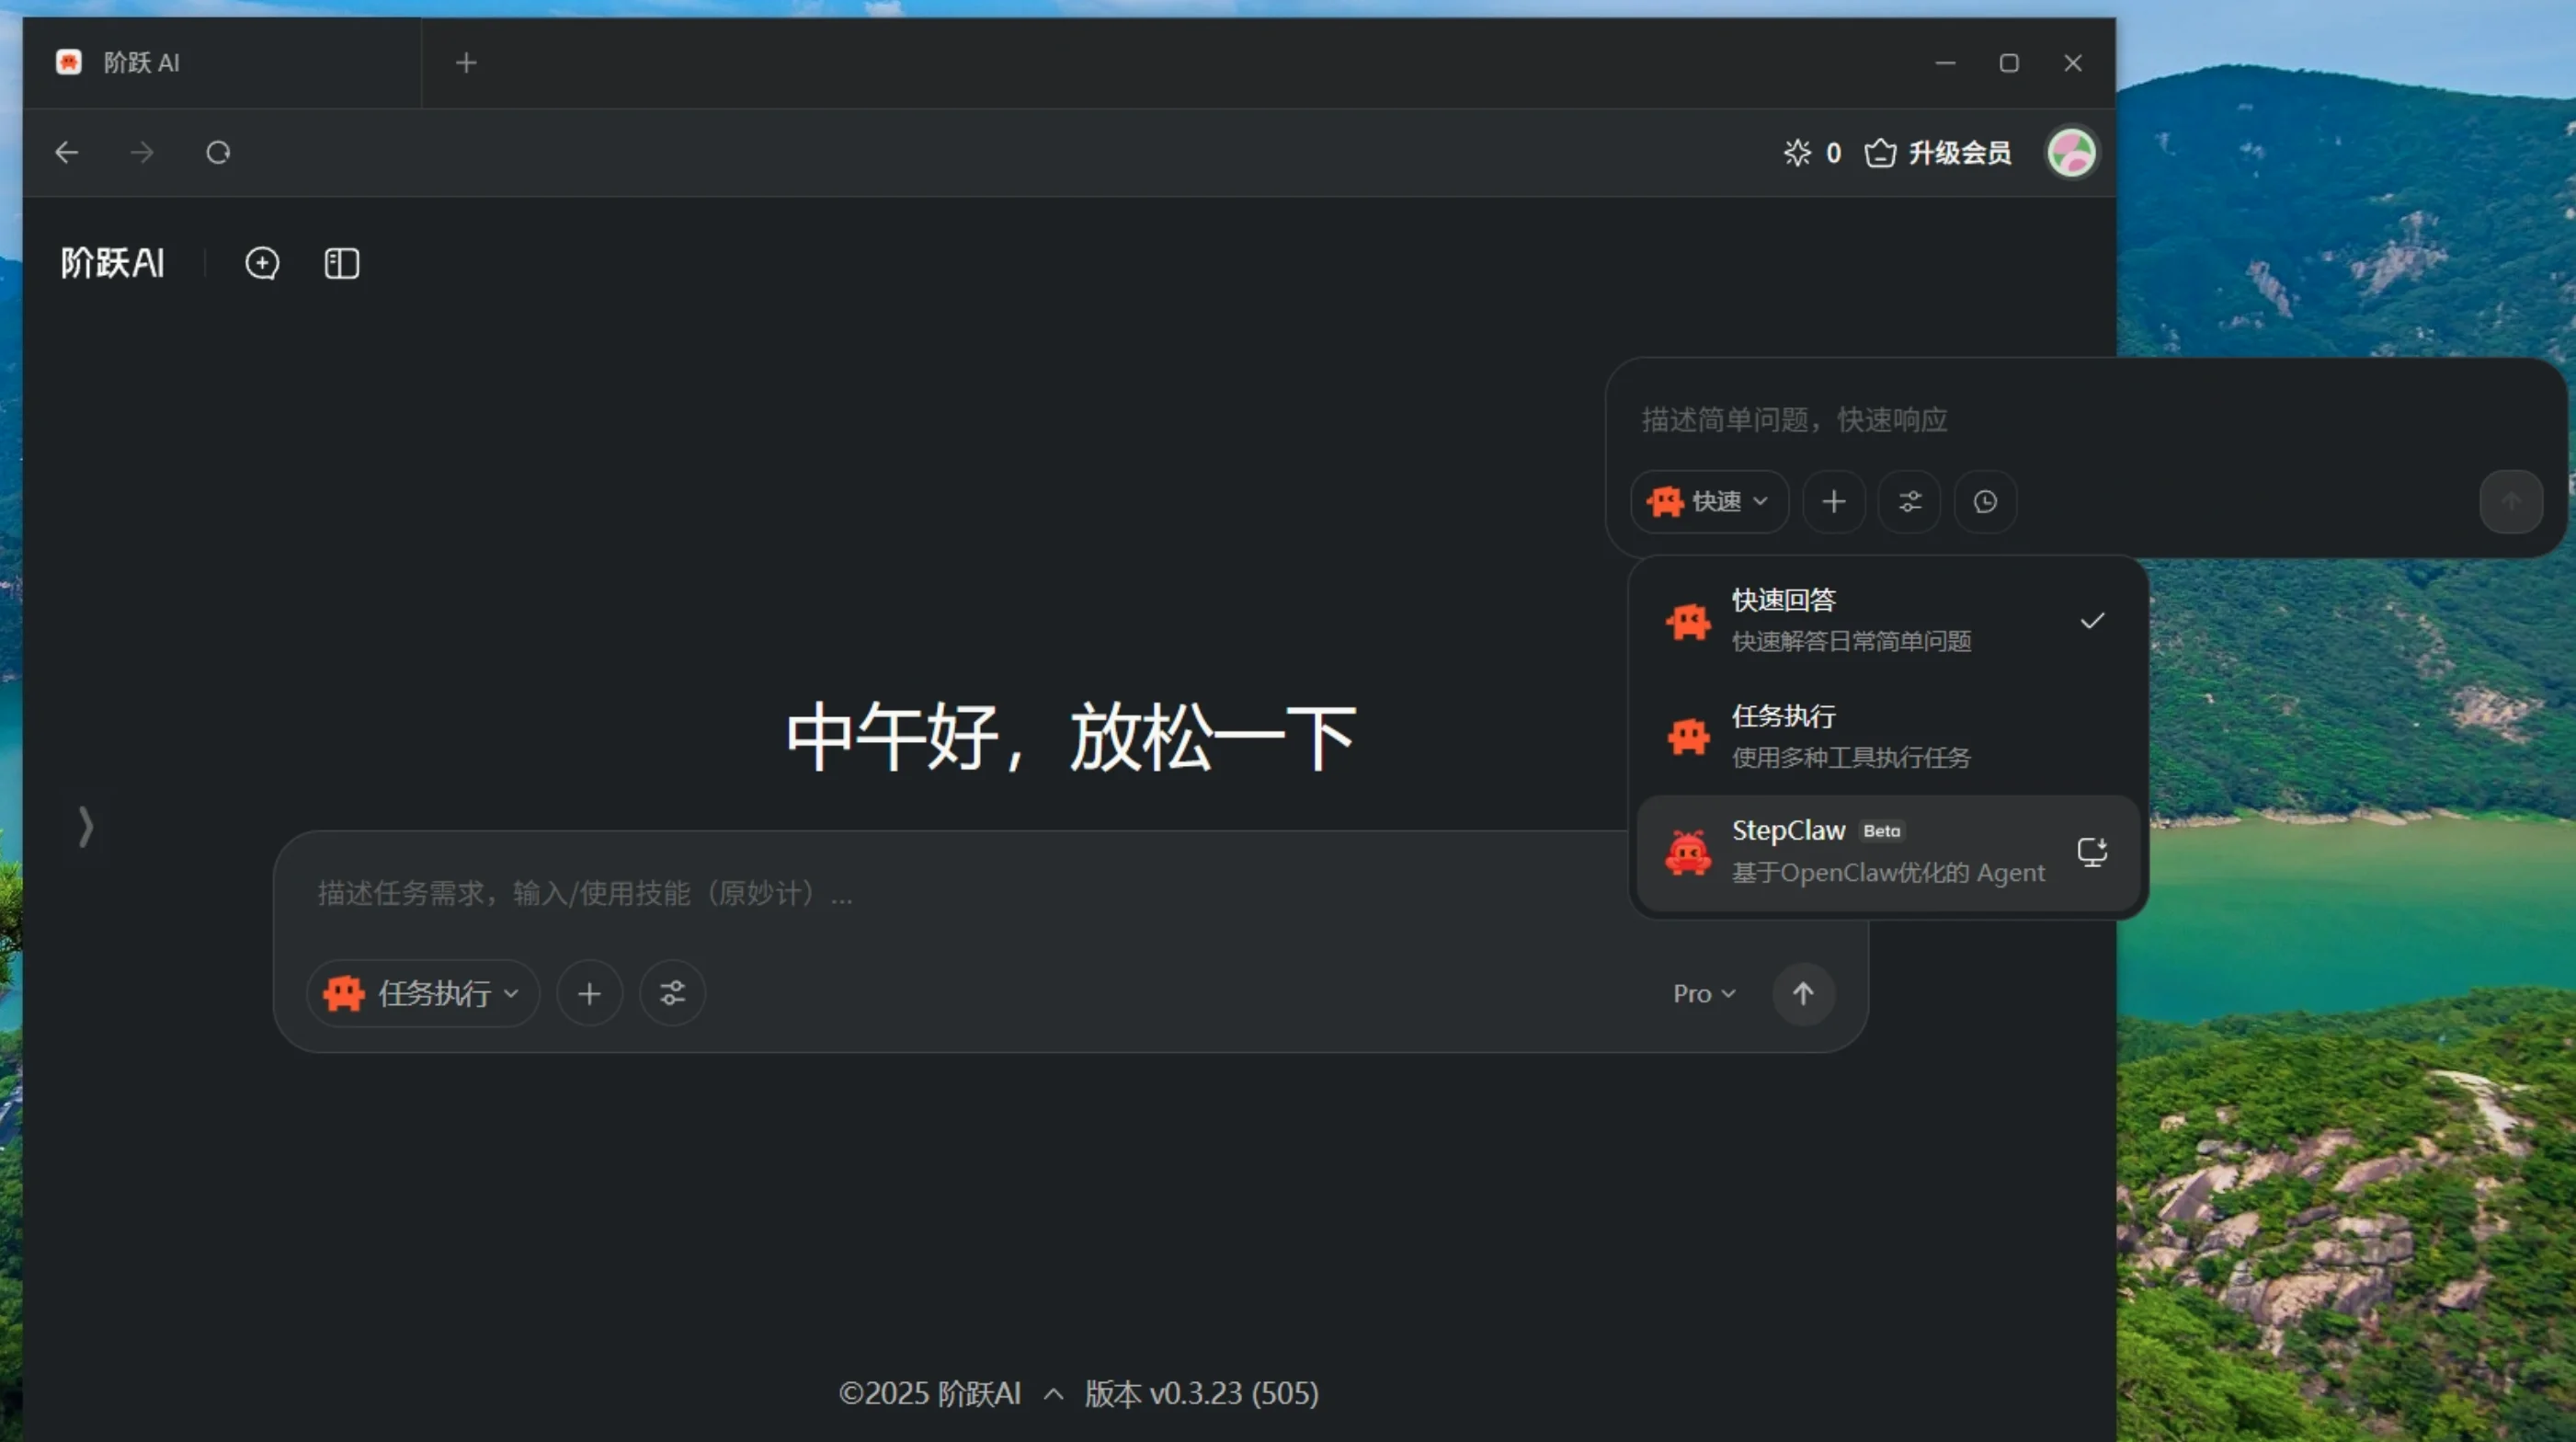Add attachment in the main input box
Screen dimensions: 2576x1442
pyautogui.click(x=590, y=994)
